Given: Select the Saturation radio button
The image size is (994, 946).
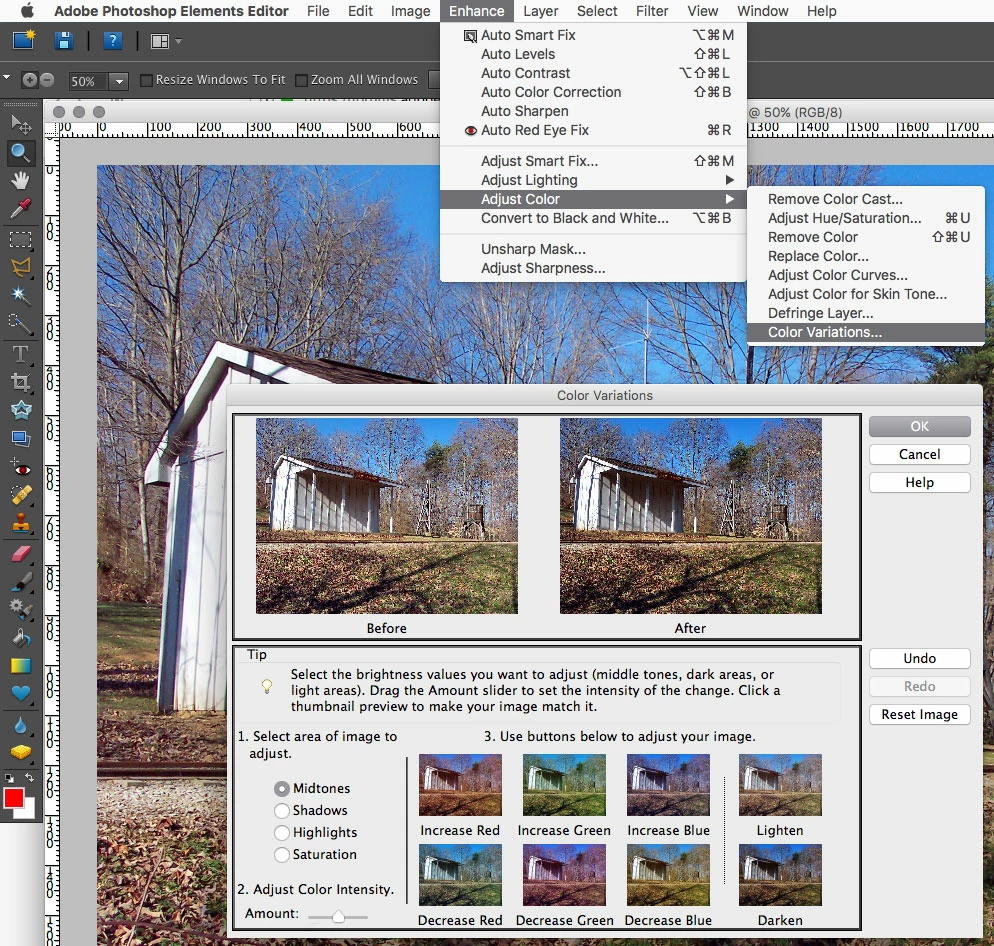Looking at the screenshot, I should point(281,855).
